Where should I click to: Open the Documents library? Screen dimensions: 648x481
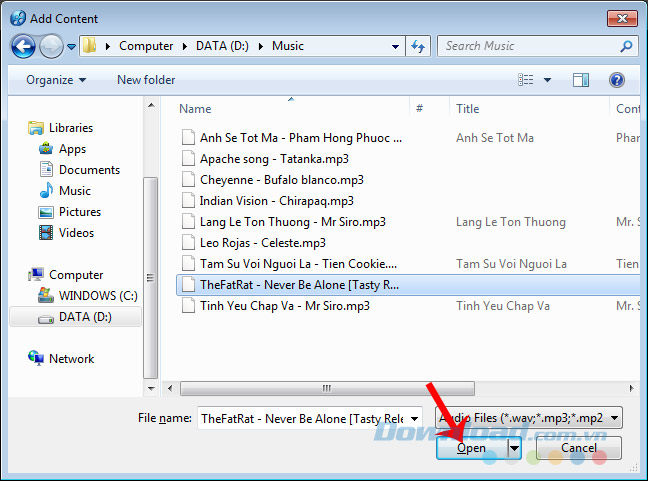[79, 169]
